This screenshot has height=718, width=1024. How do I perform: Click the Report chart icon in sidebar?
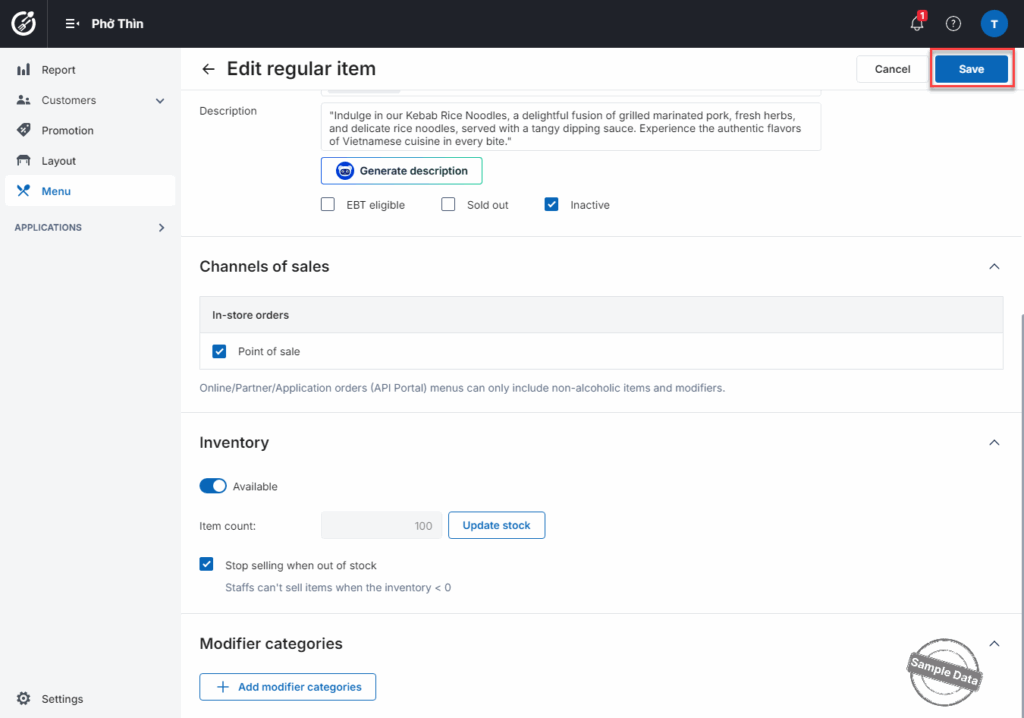[24, 70]
